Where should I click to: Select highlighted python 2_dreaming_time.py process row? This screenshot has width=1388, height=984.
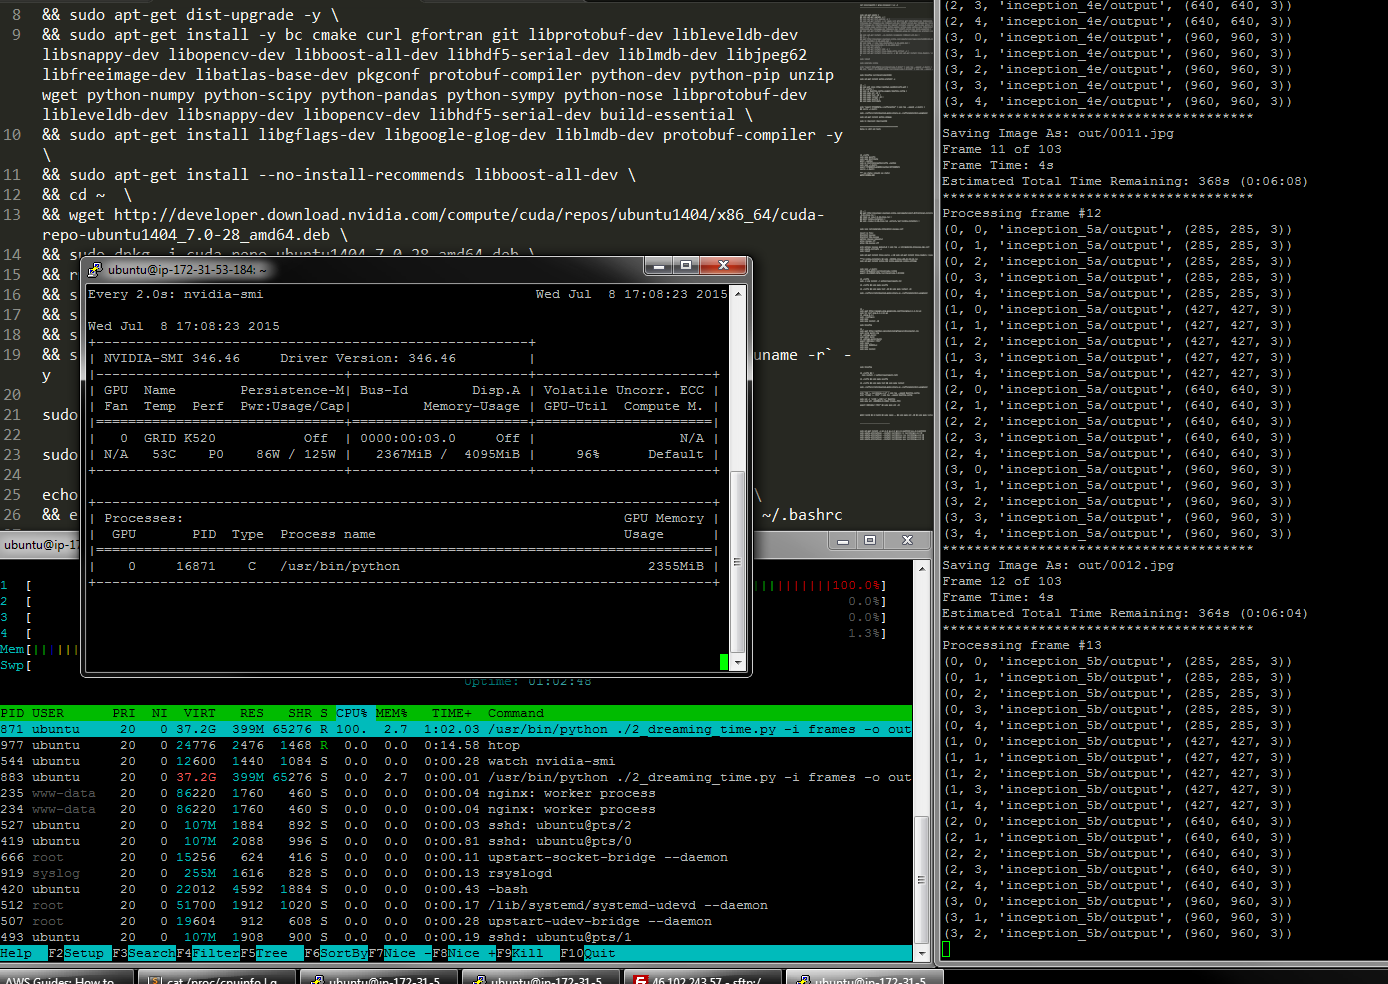click(456, 729)
